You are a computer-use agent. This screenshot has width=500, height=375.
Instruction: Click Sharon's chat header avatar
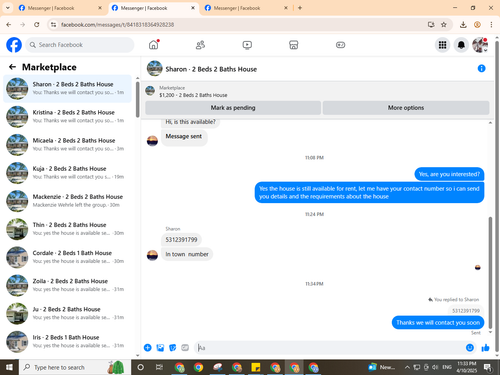click(155, 68)
